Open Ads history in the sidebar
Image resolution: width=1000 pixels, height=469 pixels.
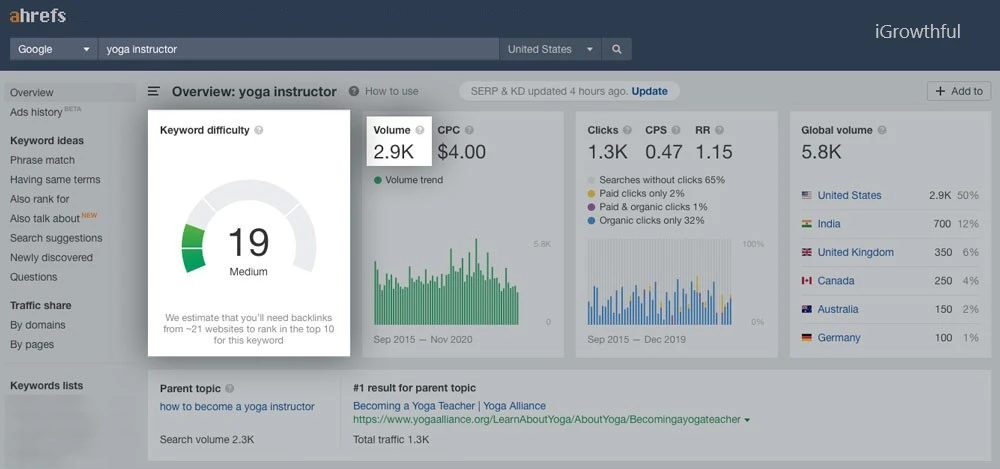(x=36, y=112)
